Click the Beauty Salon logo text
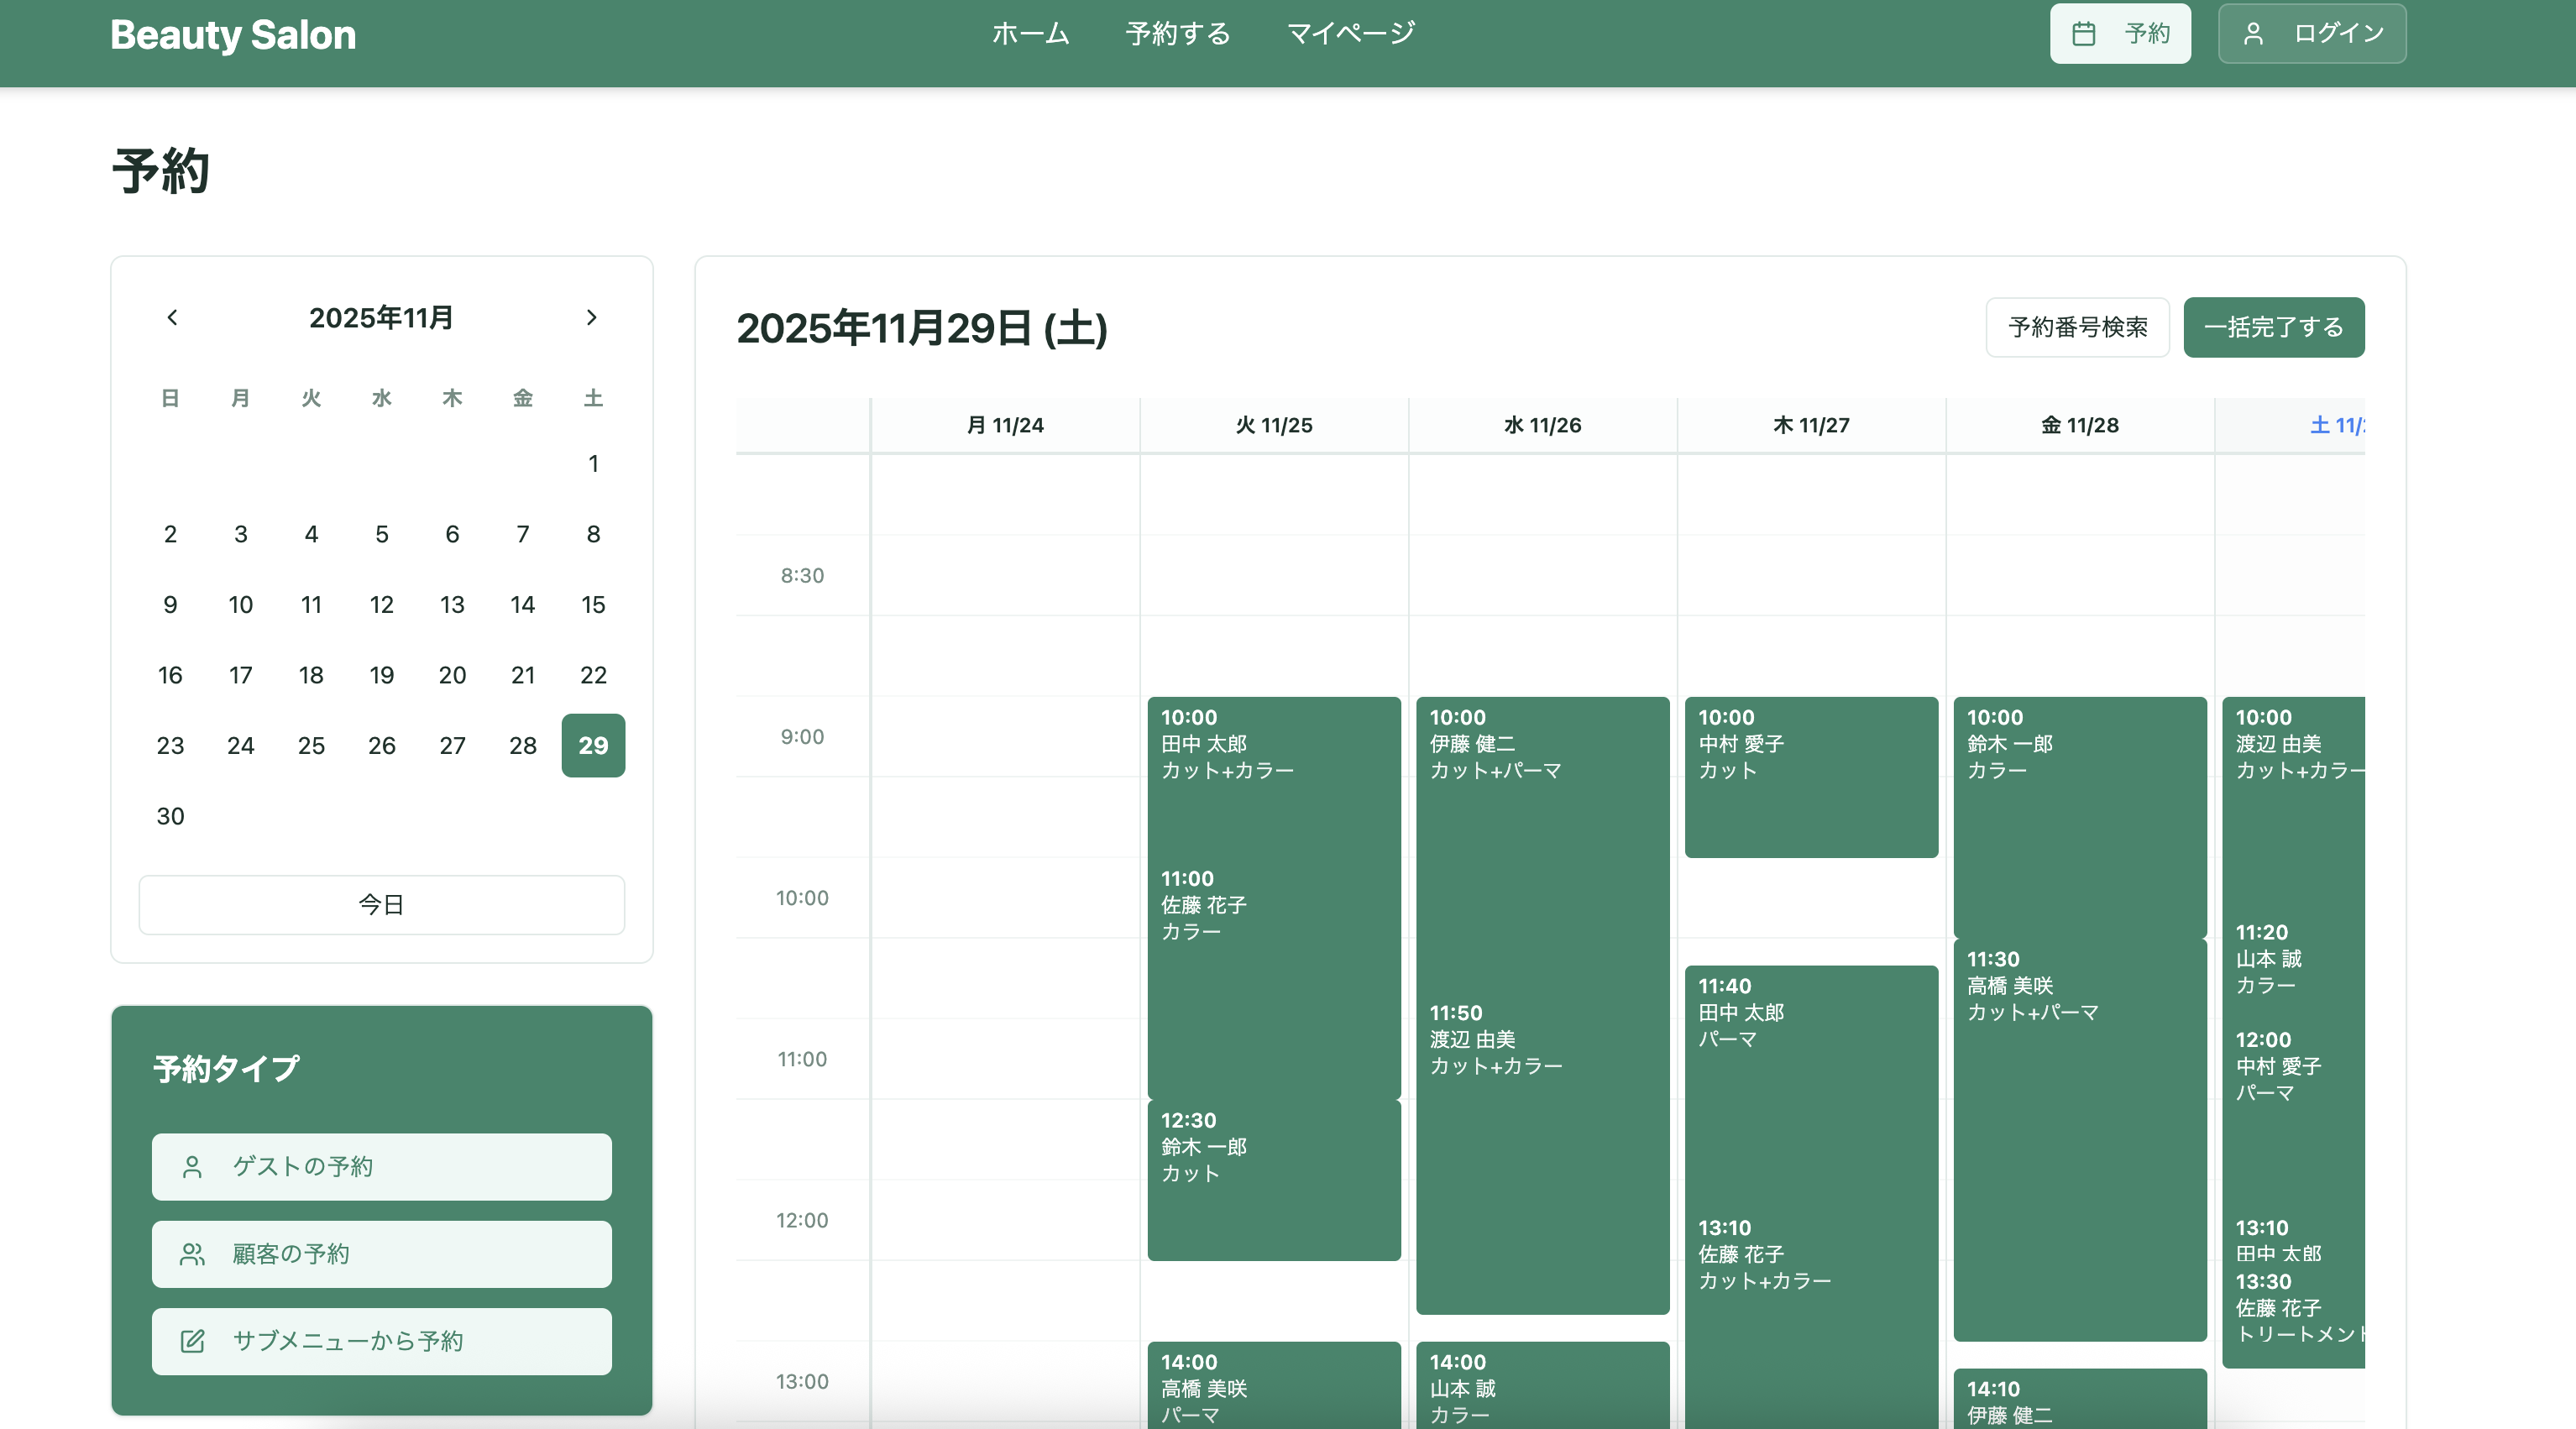Screen dimensions: 2576x1429 (233, 34)
